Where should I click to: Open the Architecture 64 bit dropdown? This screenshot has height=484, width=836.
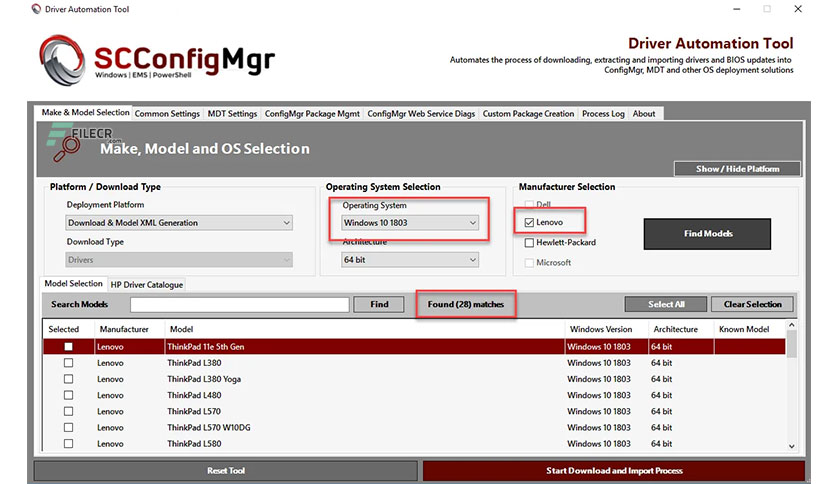409,260
